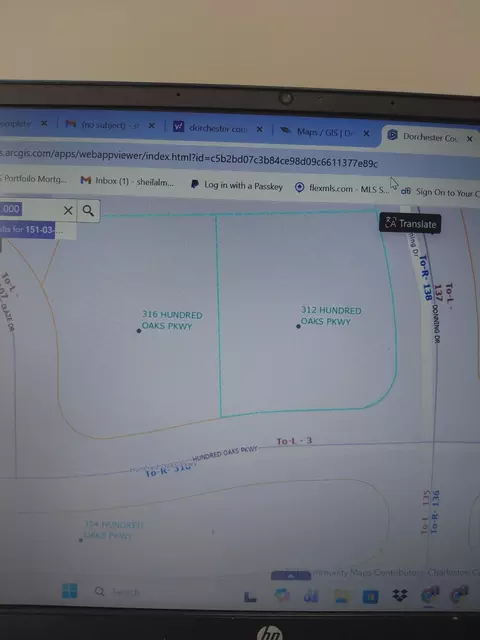
Task: Open the Portfolio Mortgage bookmark
Action: (x=33, y=179)
